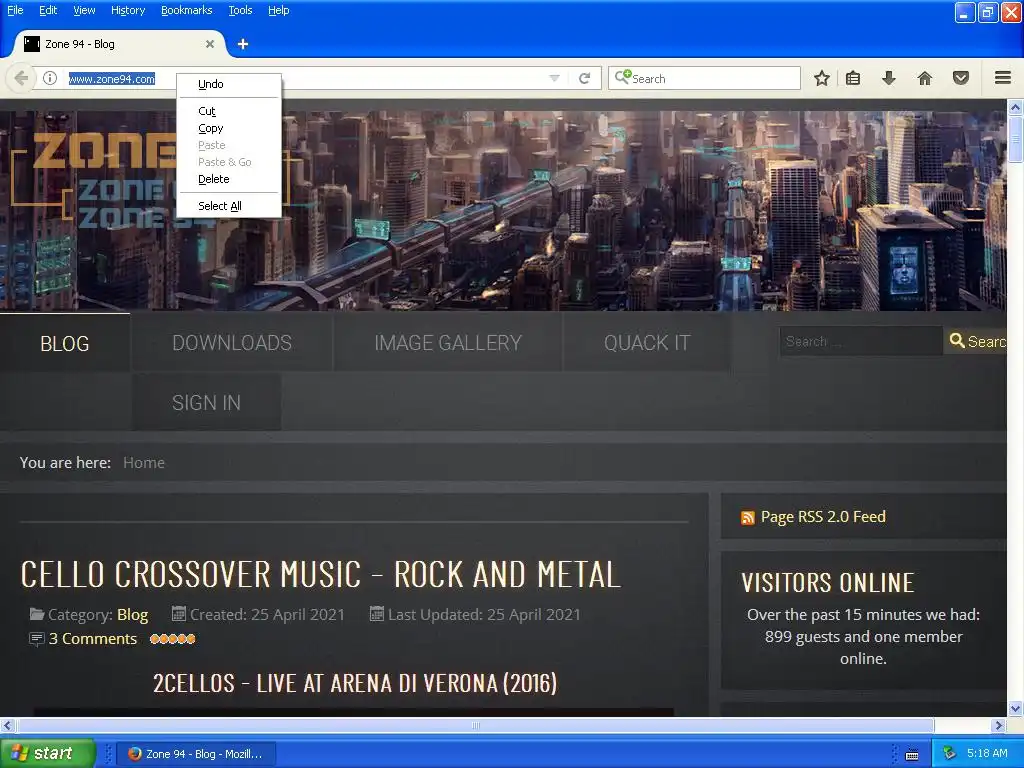Choose Delete in the context menu

point(229,179)
